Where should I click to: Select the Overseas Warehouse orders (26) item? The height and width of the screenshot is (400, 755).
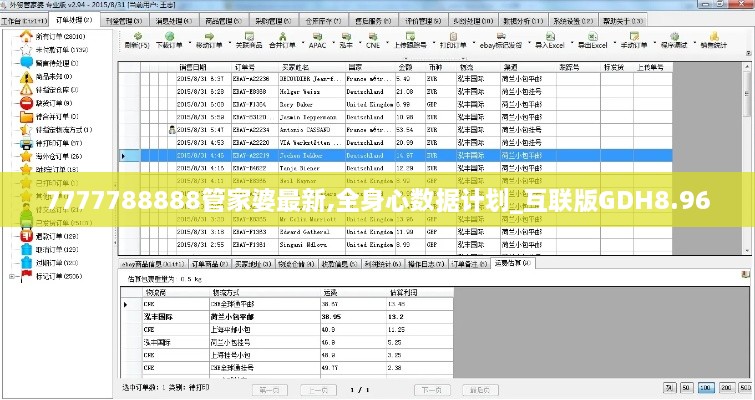(51, 156)
